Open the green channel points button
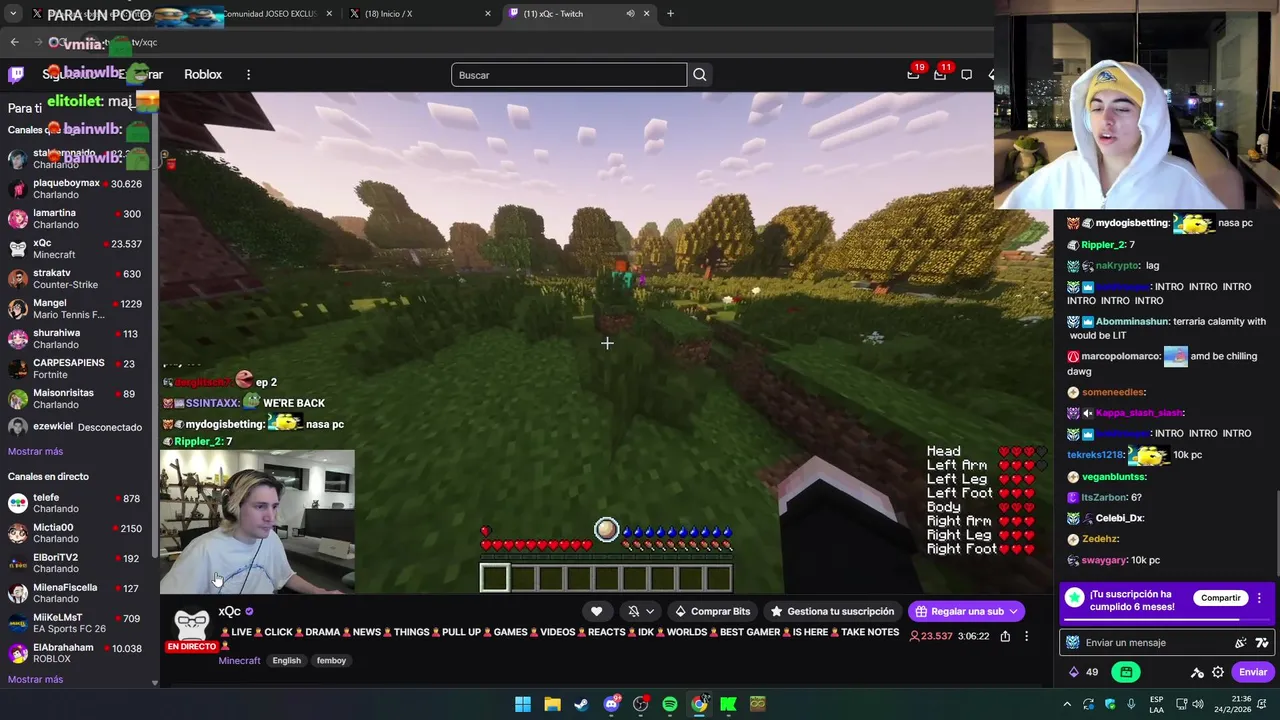Image resolution: width=1280 pixels, height=720 pixels. (x=1126, y=672)
